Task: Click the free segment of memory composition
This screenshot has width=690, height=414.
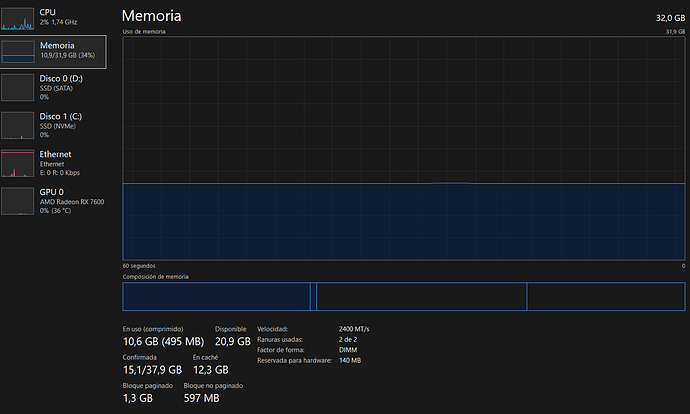Action: tap(605, 296)
